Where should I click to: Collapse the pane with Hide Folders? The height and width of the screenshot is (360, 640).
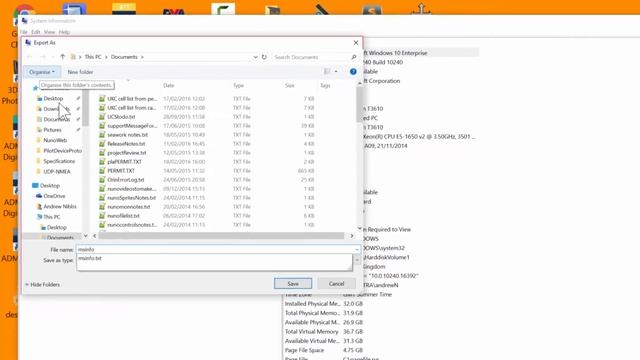point(42,284)
